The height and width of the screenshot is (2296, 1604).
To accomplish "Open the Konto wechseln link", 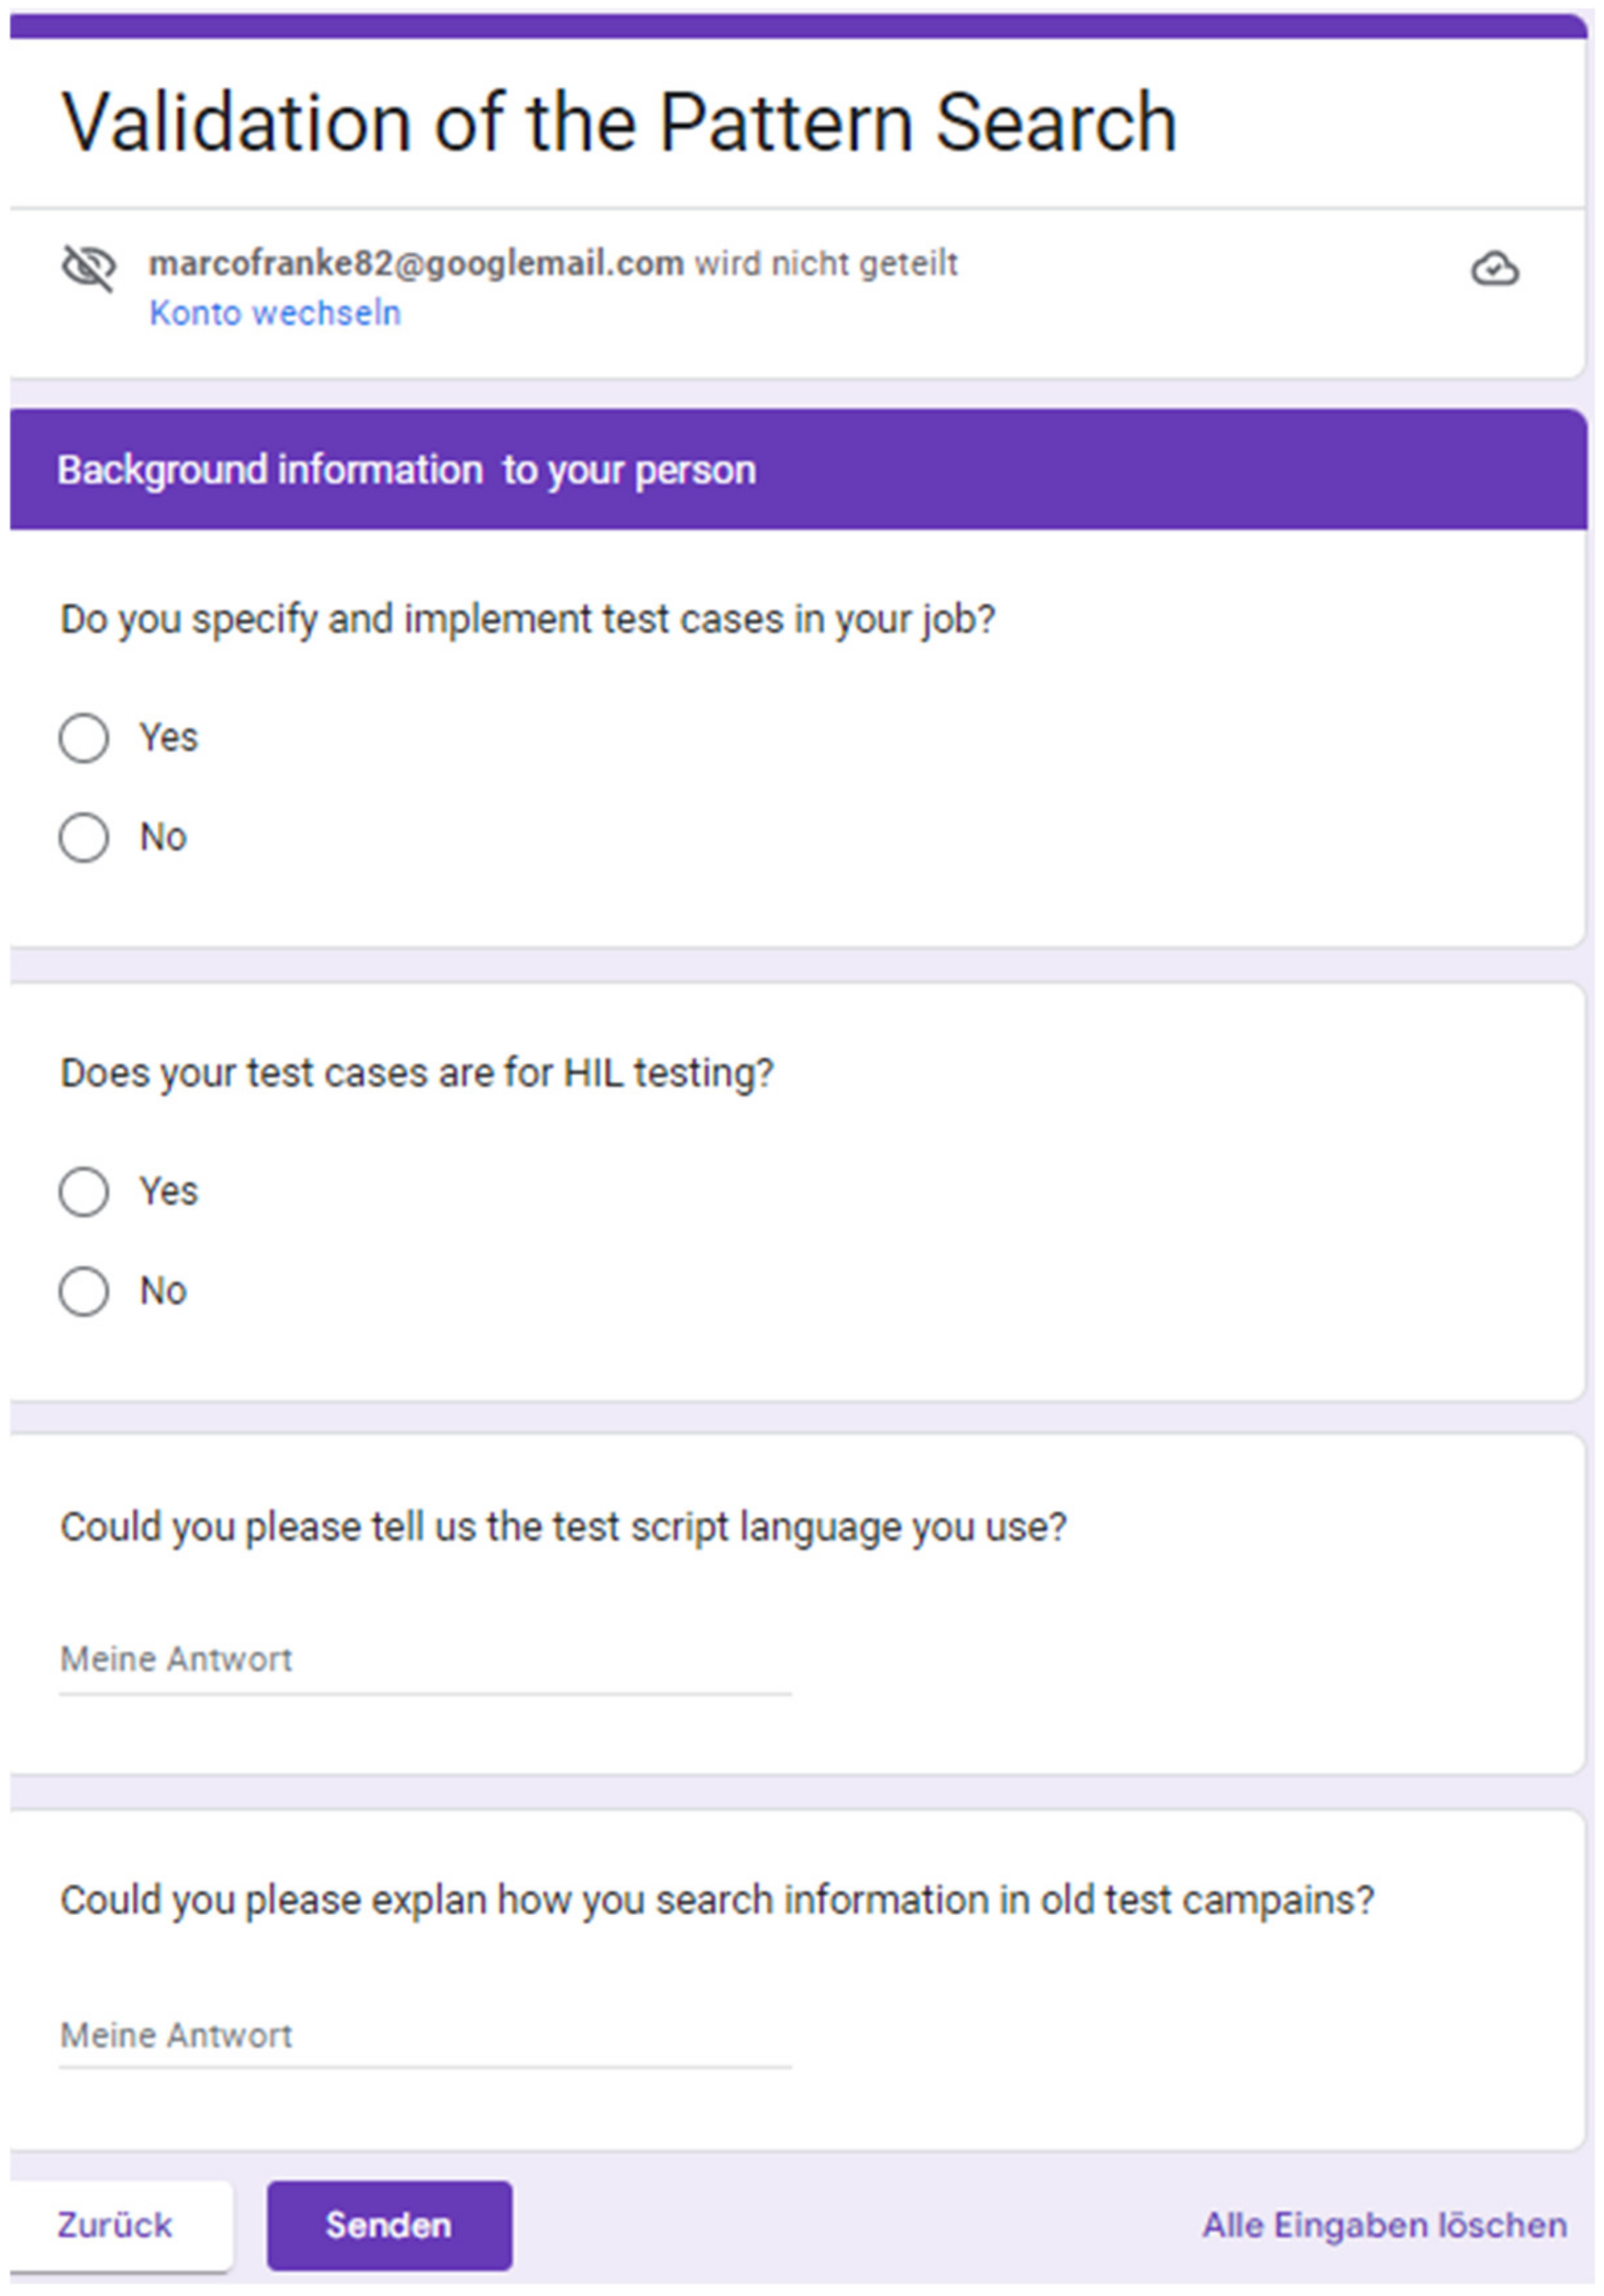I will (x=275, y=313).
